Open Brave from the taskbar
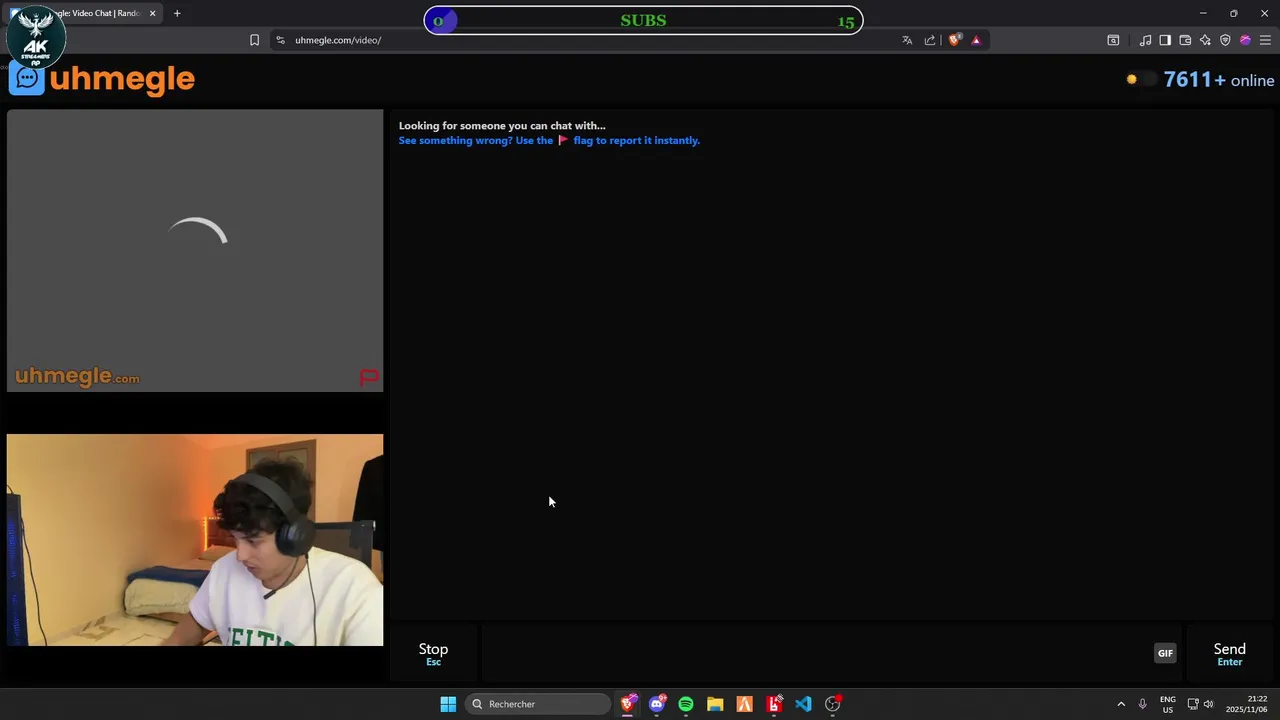The image size is (1280, 720). click(x=628, y=704)
